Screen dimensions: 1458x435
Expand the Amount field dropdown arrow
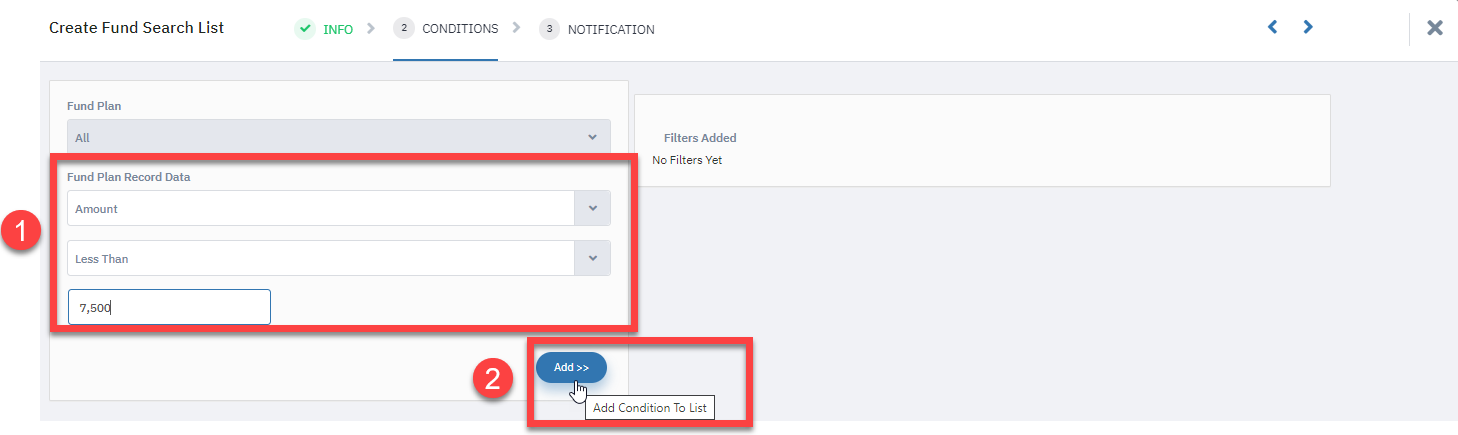(593, 208)
